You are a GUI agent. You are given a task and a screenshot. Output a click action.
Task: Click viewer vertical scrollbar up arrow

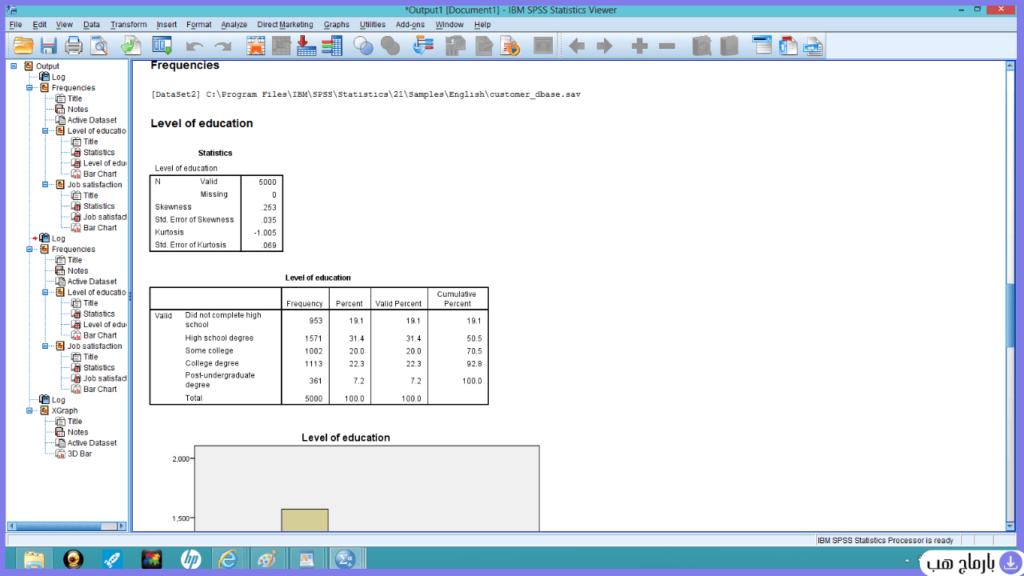tap(1010, 66)
